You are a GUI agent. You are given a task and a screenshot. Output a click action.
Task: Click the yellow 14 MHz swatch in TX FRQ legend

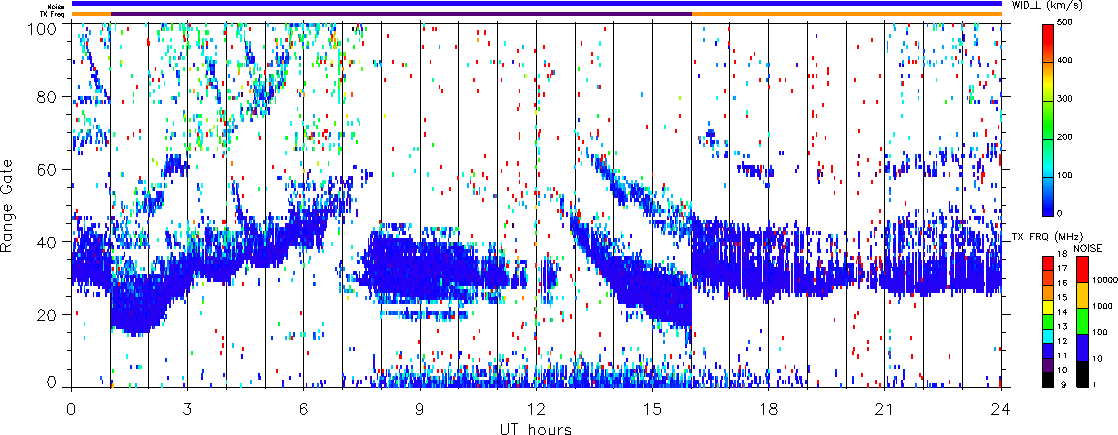[1049, 307]
